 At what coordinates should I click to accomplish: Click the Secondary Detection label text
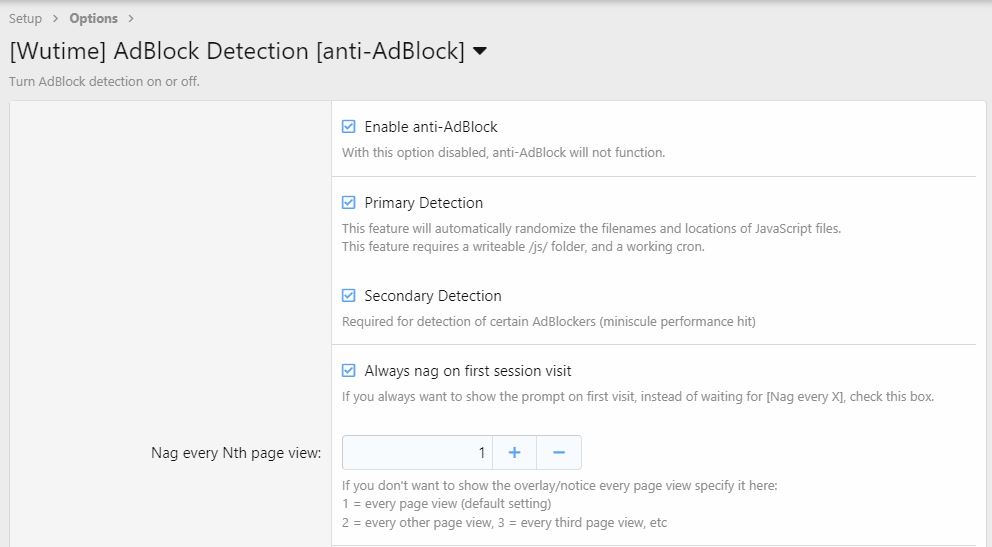(433, 295)
